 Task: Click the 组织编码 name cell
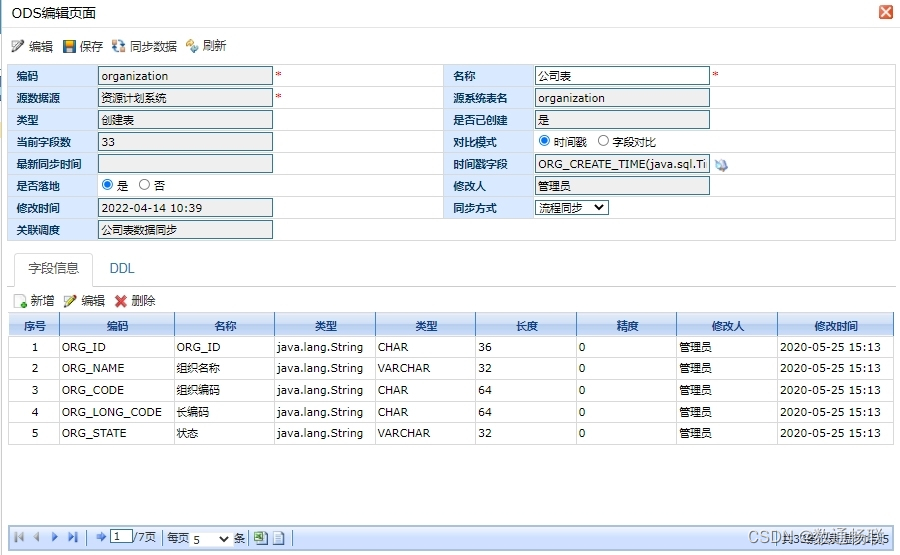tap(224, 390)
